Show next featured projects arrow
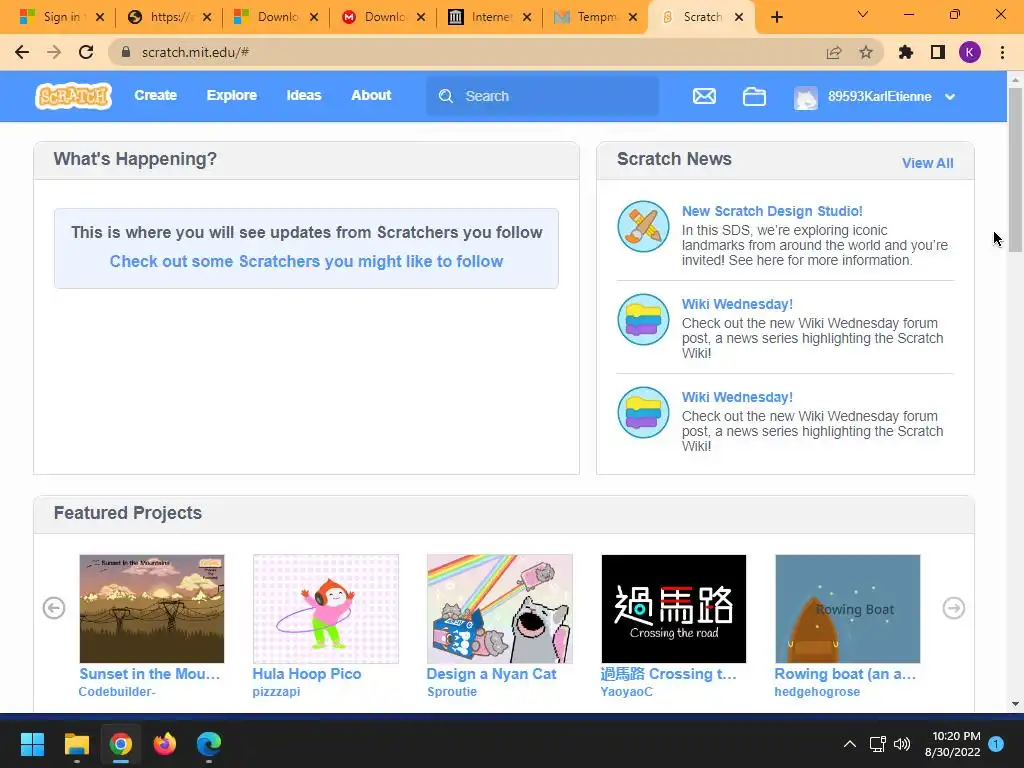Viewport: 1024px width, 768px height. 953,608
